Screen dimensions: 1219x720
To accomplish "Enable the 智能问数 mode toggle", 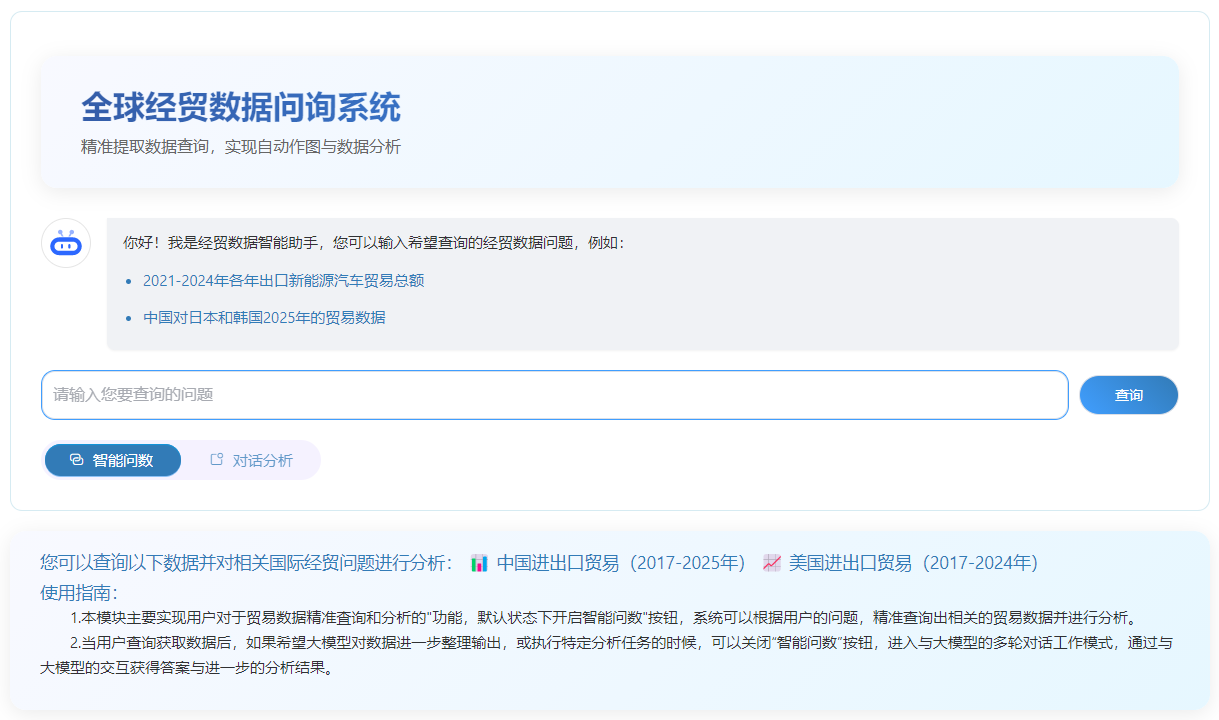I will coord(113,460).
